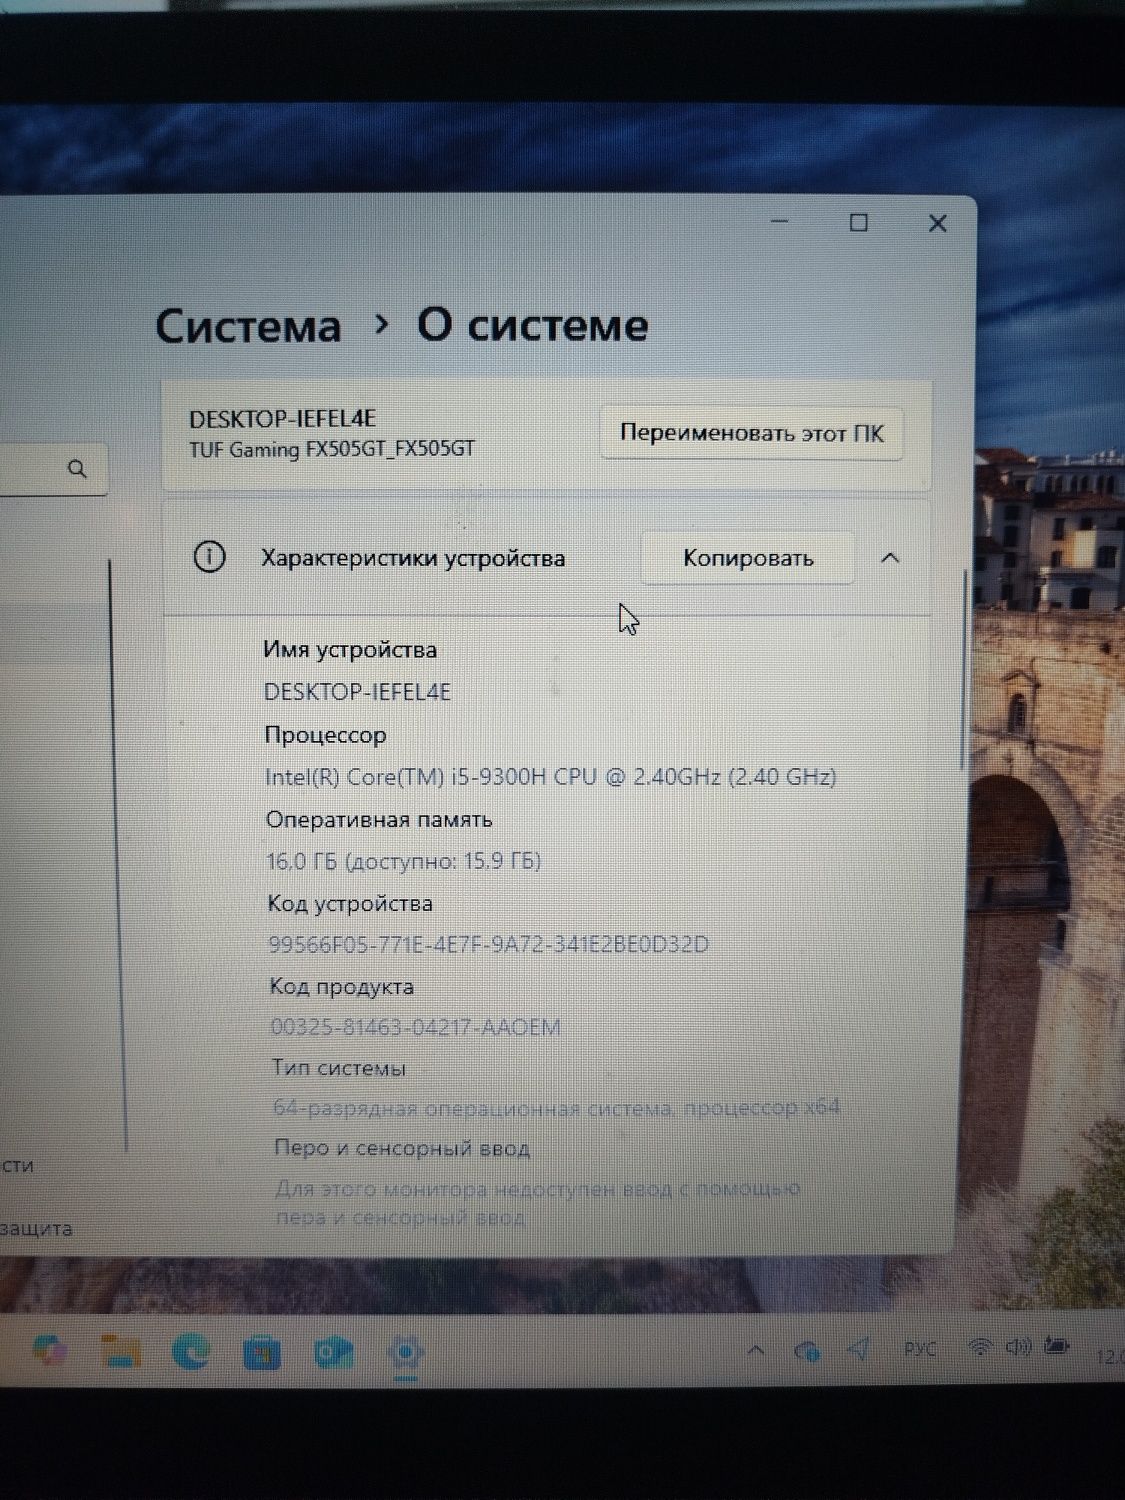Click the DESKTOP-IEFEL4E name in header card
The width and height of the screenshot is (1125, 1500).
(283, 419)
